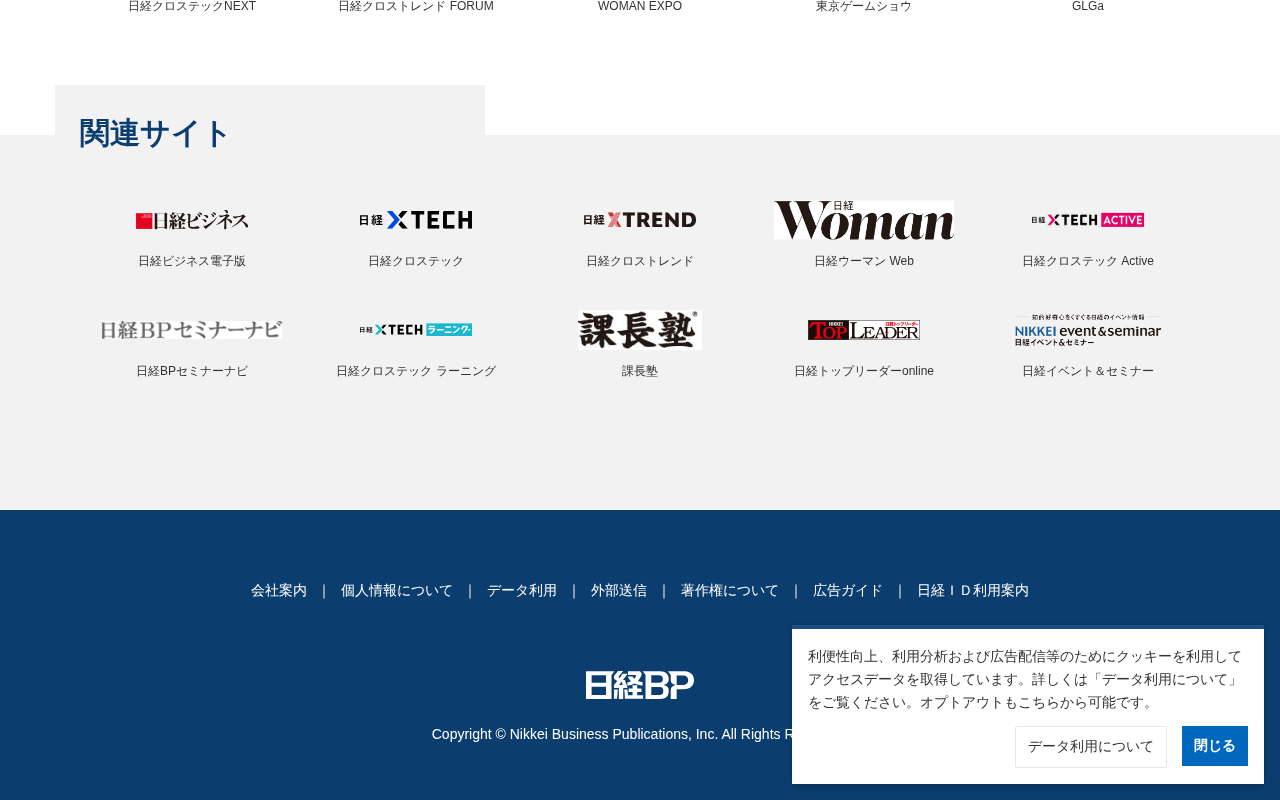The width and height of the screenshot is (1280, 800).
Task: Open 著作権について in the footer
Action: [730, 590]
